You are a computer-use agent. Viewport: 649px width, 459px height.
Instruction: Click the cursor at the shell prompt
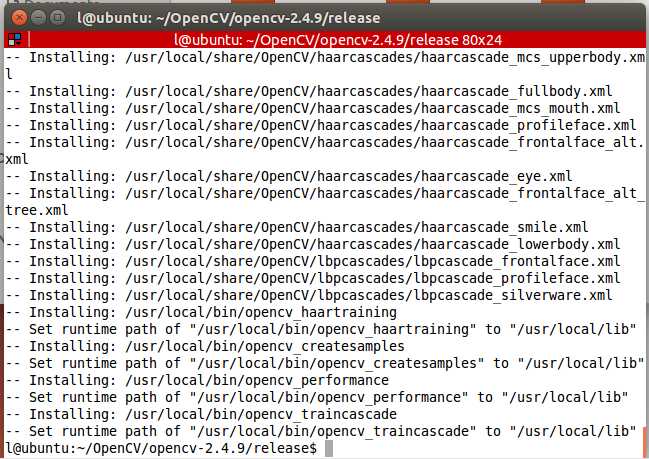329,449
